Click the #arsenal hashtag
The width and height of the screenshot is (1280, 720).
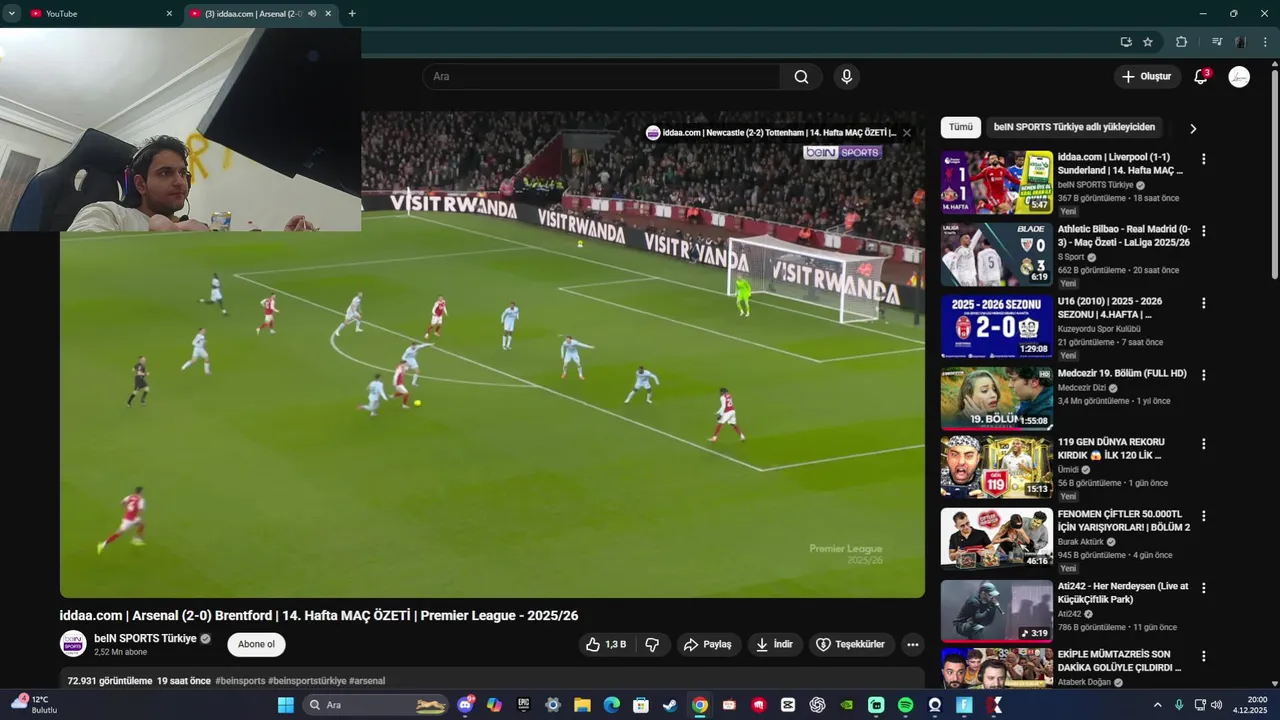point(367,681)
